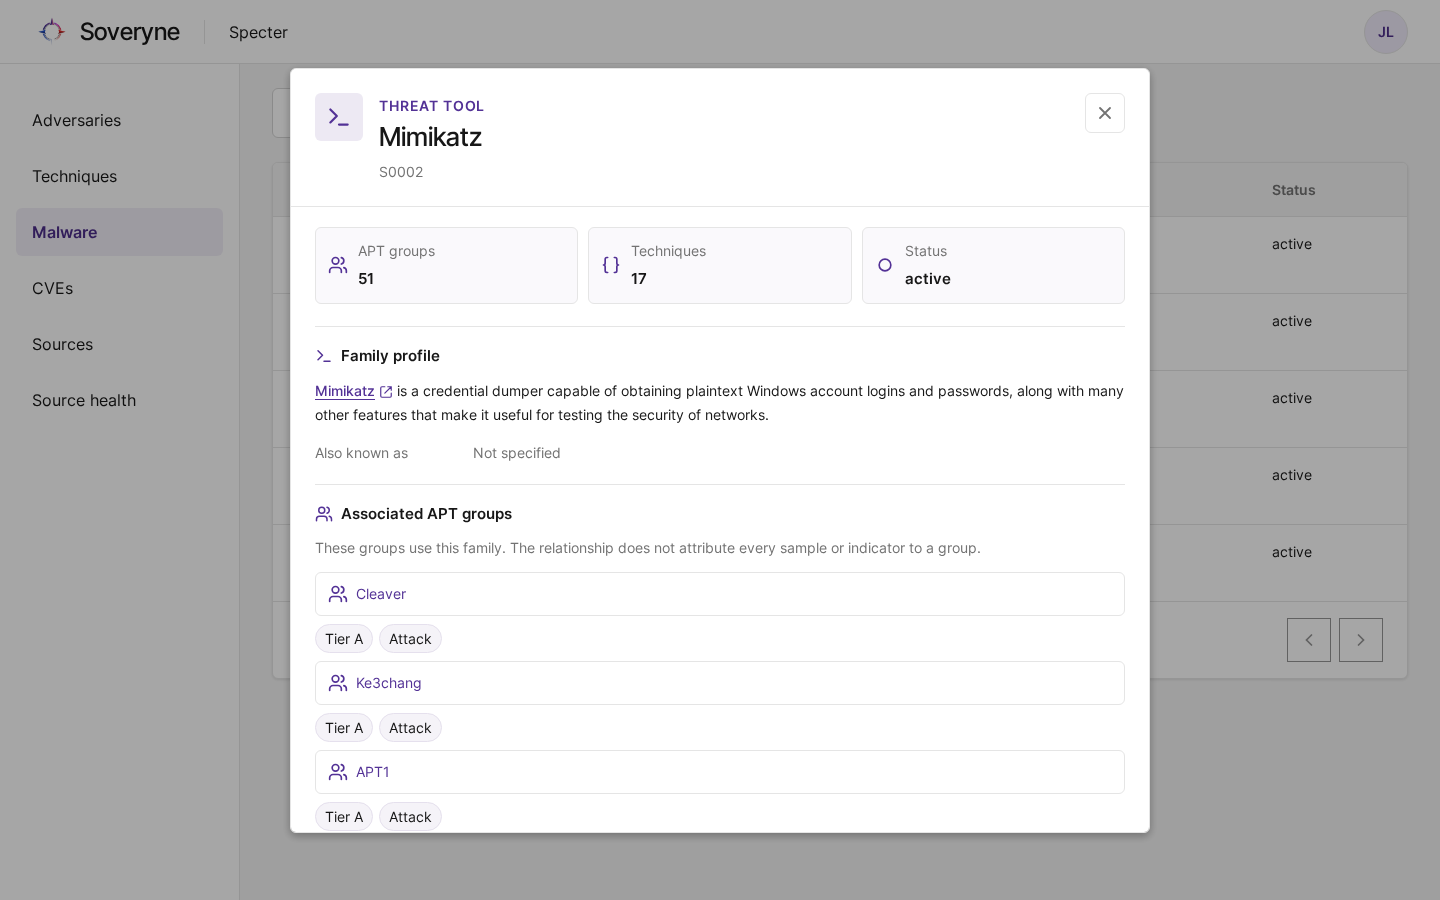Open the Techniques sidebar section
The height and width of the screenshot is (900, 1440).
point(119,176)
